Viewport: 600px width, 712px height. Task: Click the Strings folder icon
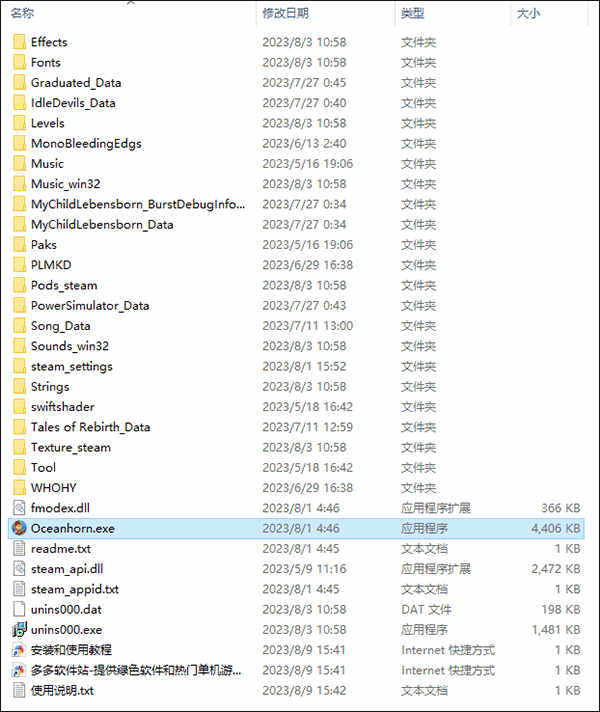tap(19, 386)
